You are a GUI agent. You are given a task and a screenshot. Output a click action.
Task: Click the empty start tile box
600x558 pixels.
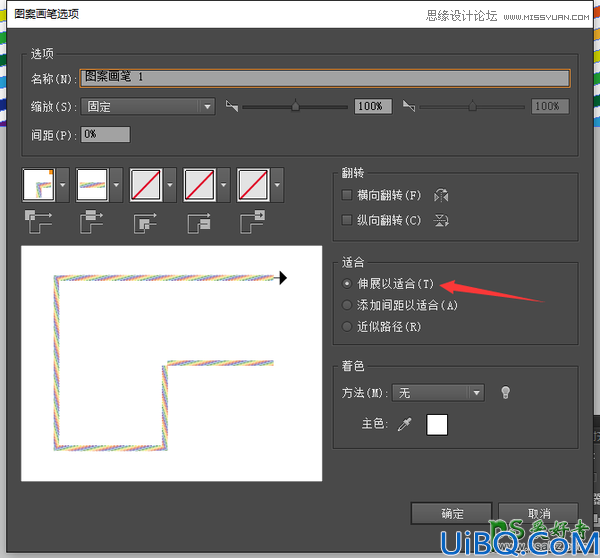pos(199,185)
